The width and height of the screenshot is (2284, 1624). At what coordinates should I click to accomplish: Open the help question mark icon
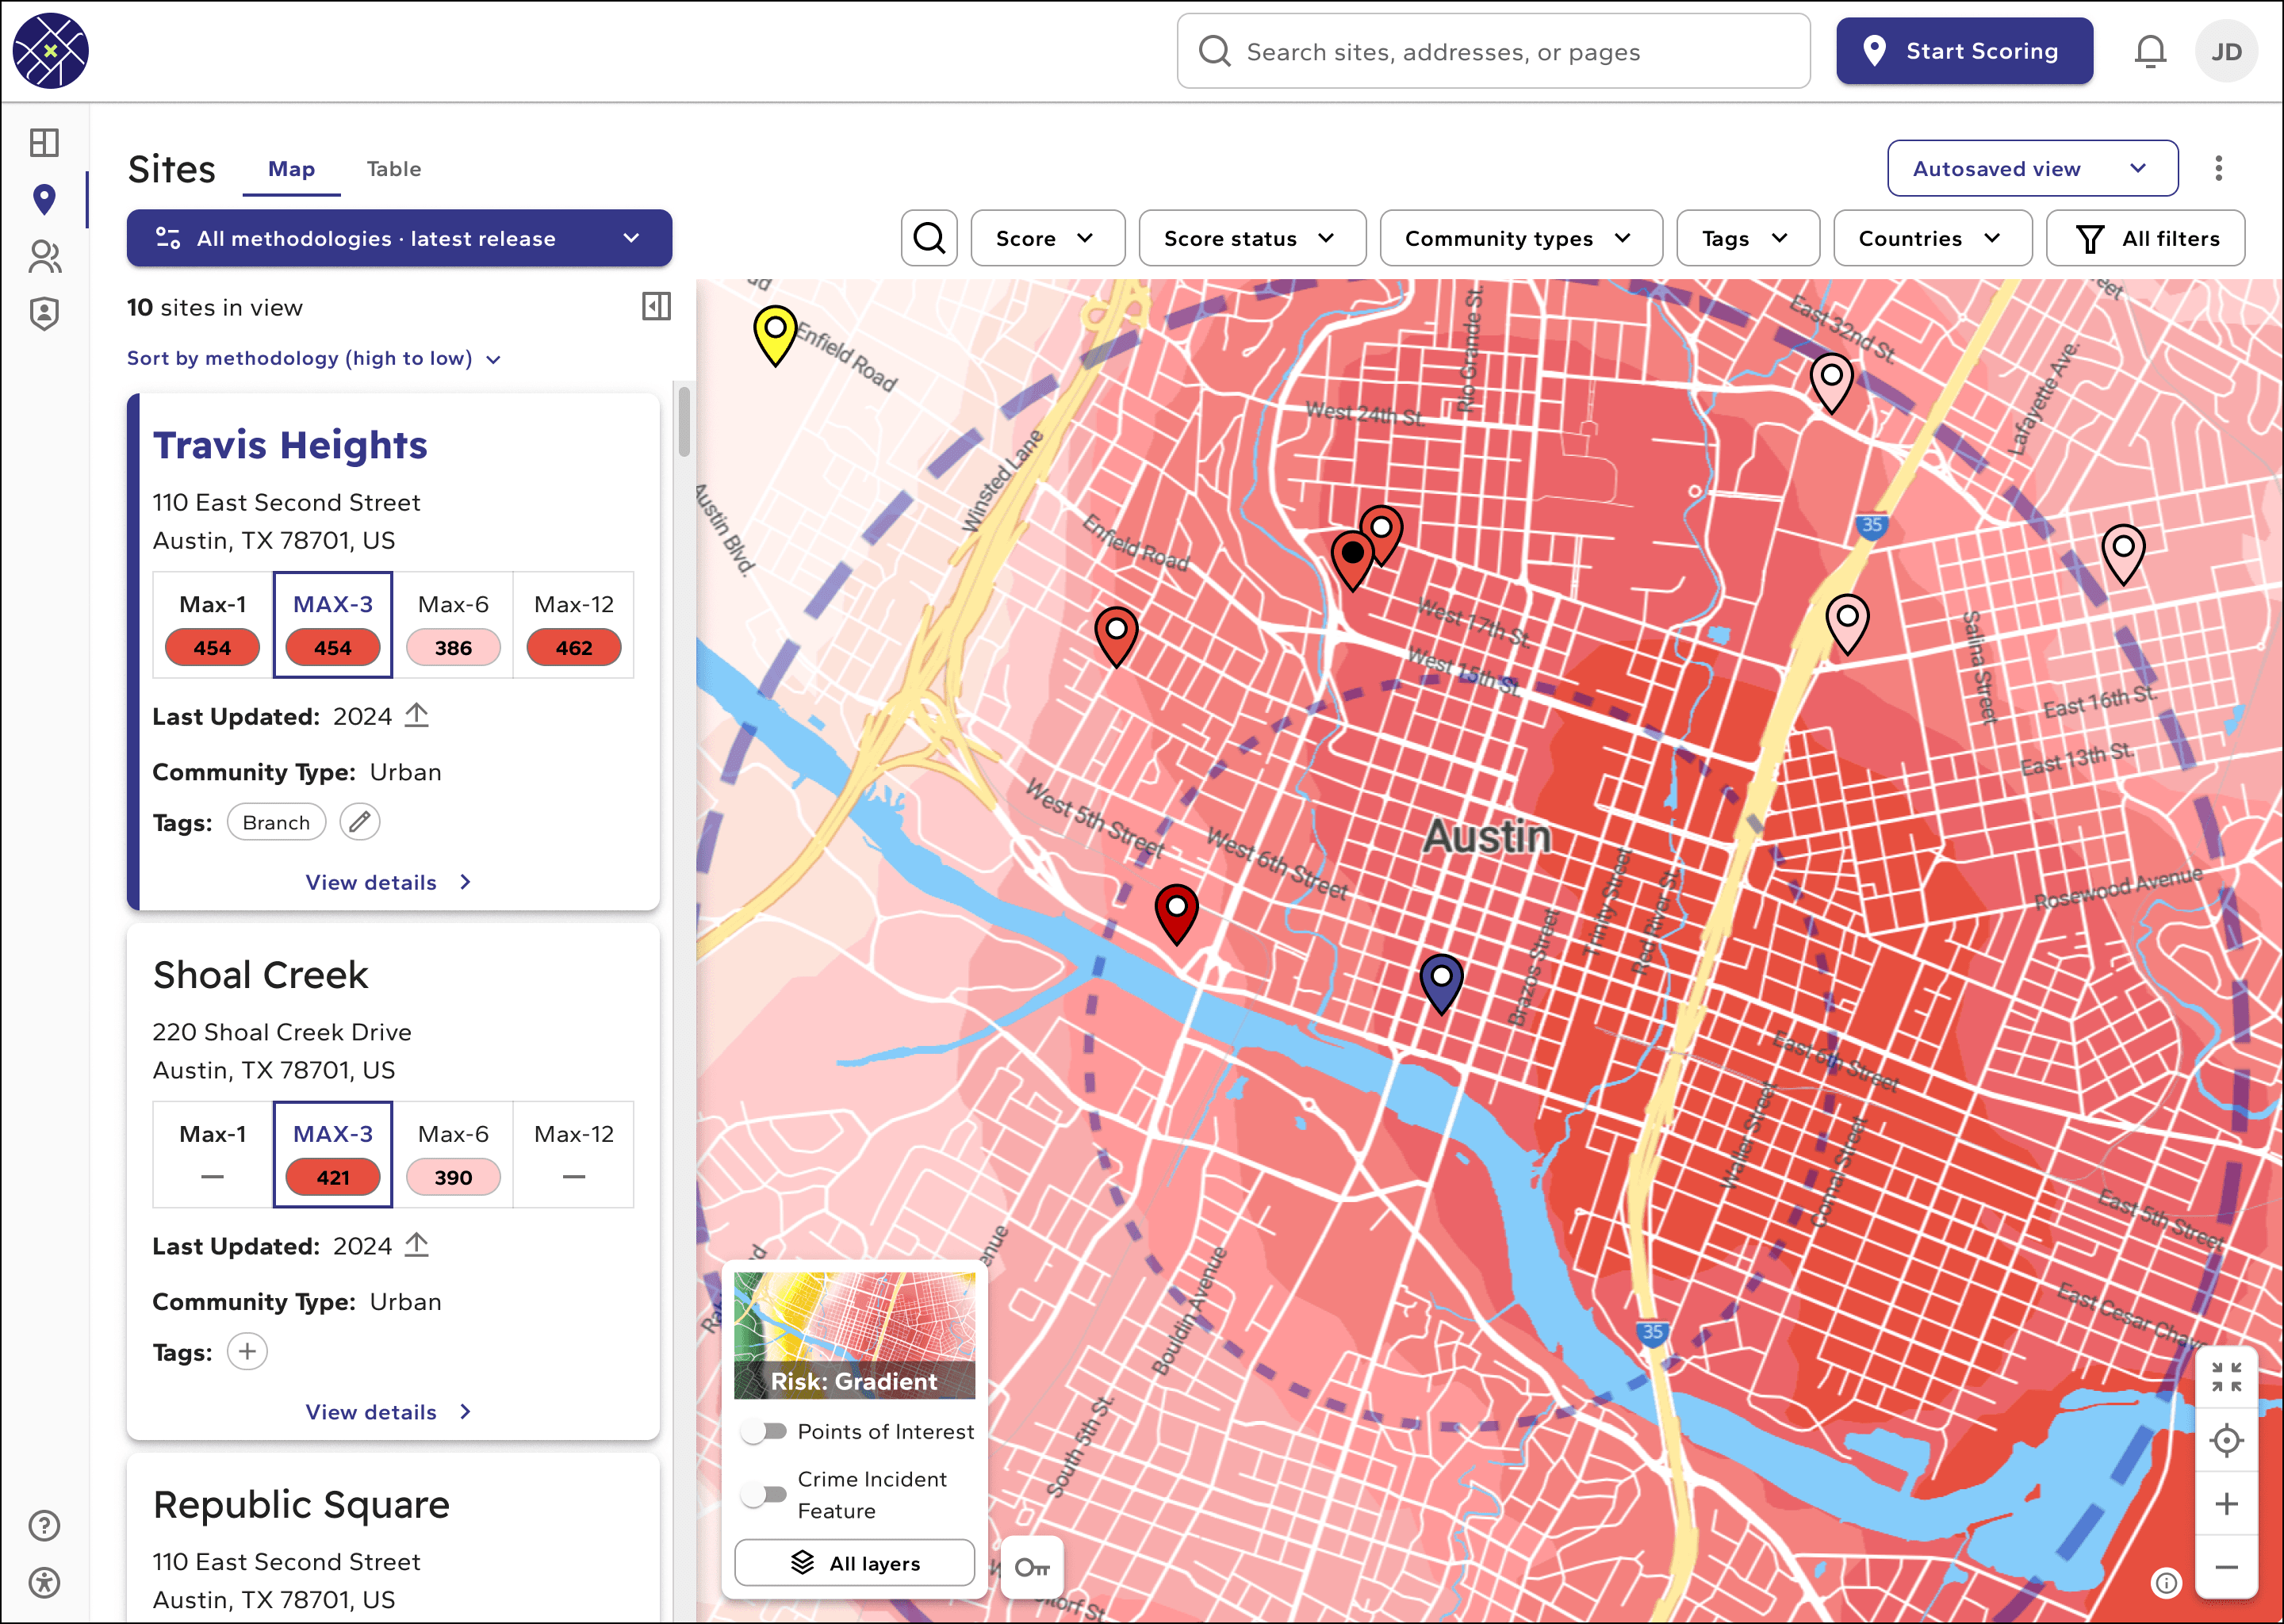pyautogui.click(x=44, y=1526)
